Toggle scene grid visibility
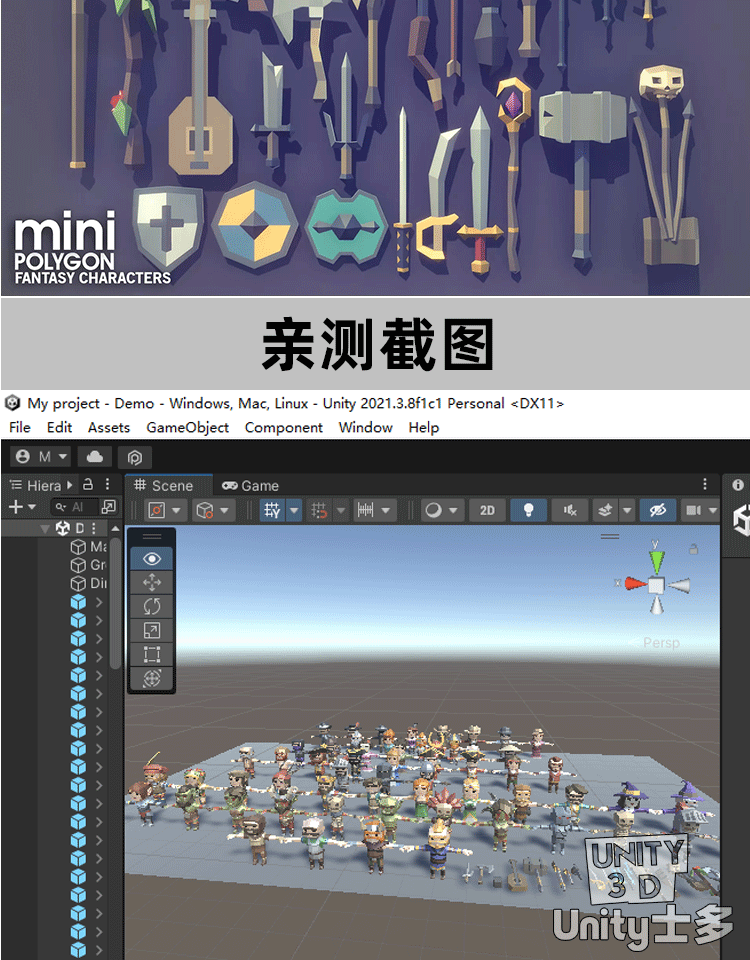The image size is (750, 960). click(272, 510)
